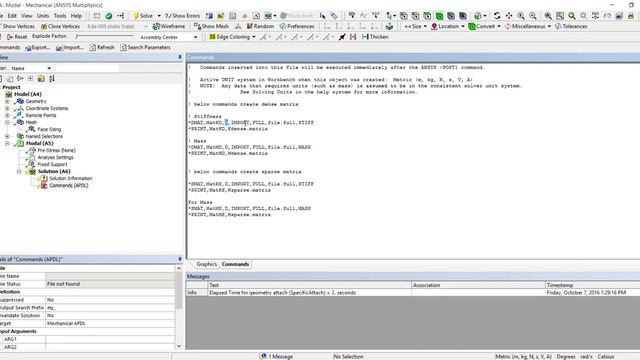Screen dimensions: 640x360
Task: Select the green Body selection filter cube
Action: 439,16
